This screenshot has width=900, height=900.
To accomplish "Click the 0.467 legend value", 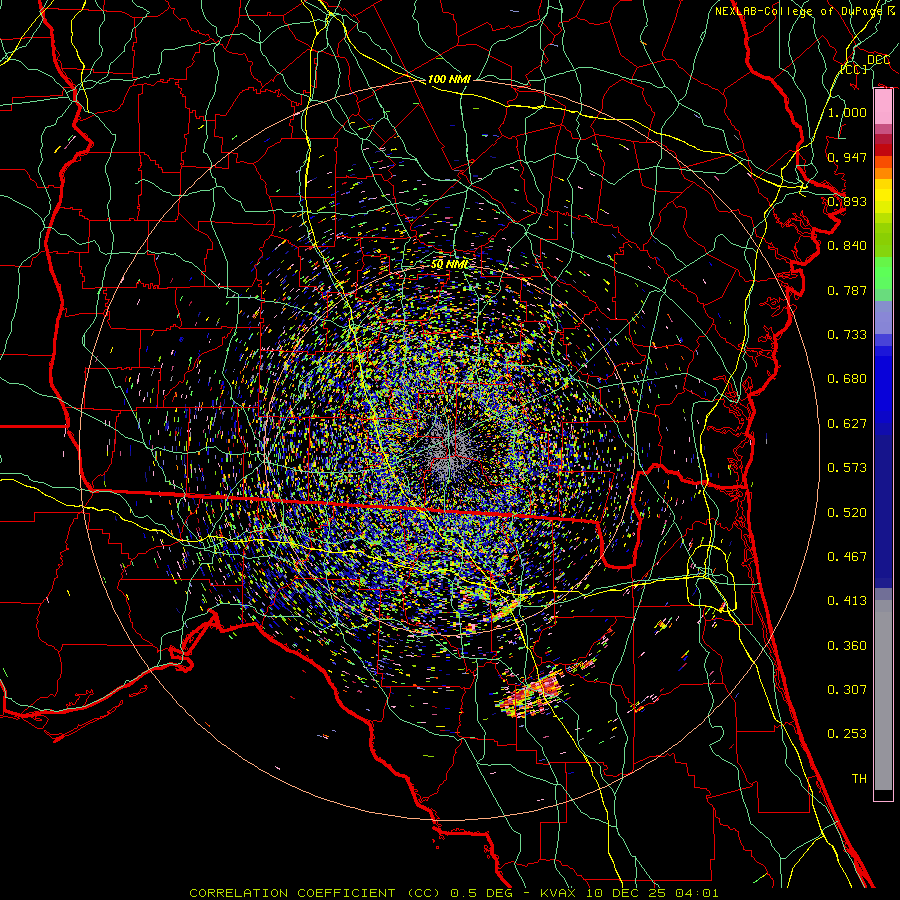I will [847, 557].
